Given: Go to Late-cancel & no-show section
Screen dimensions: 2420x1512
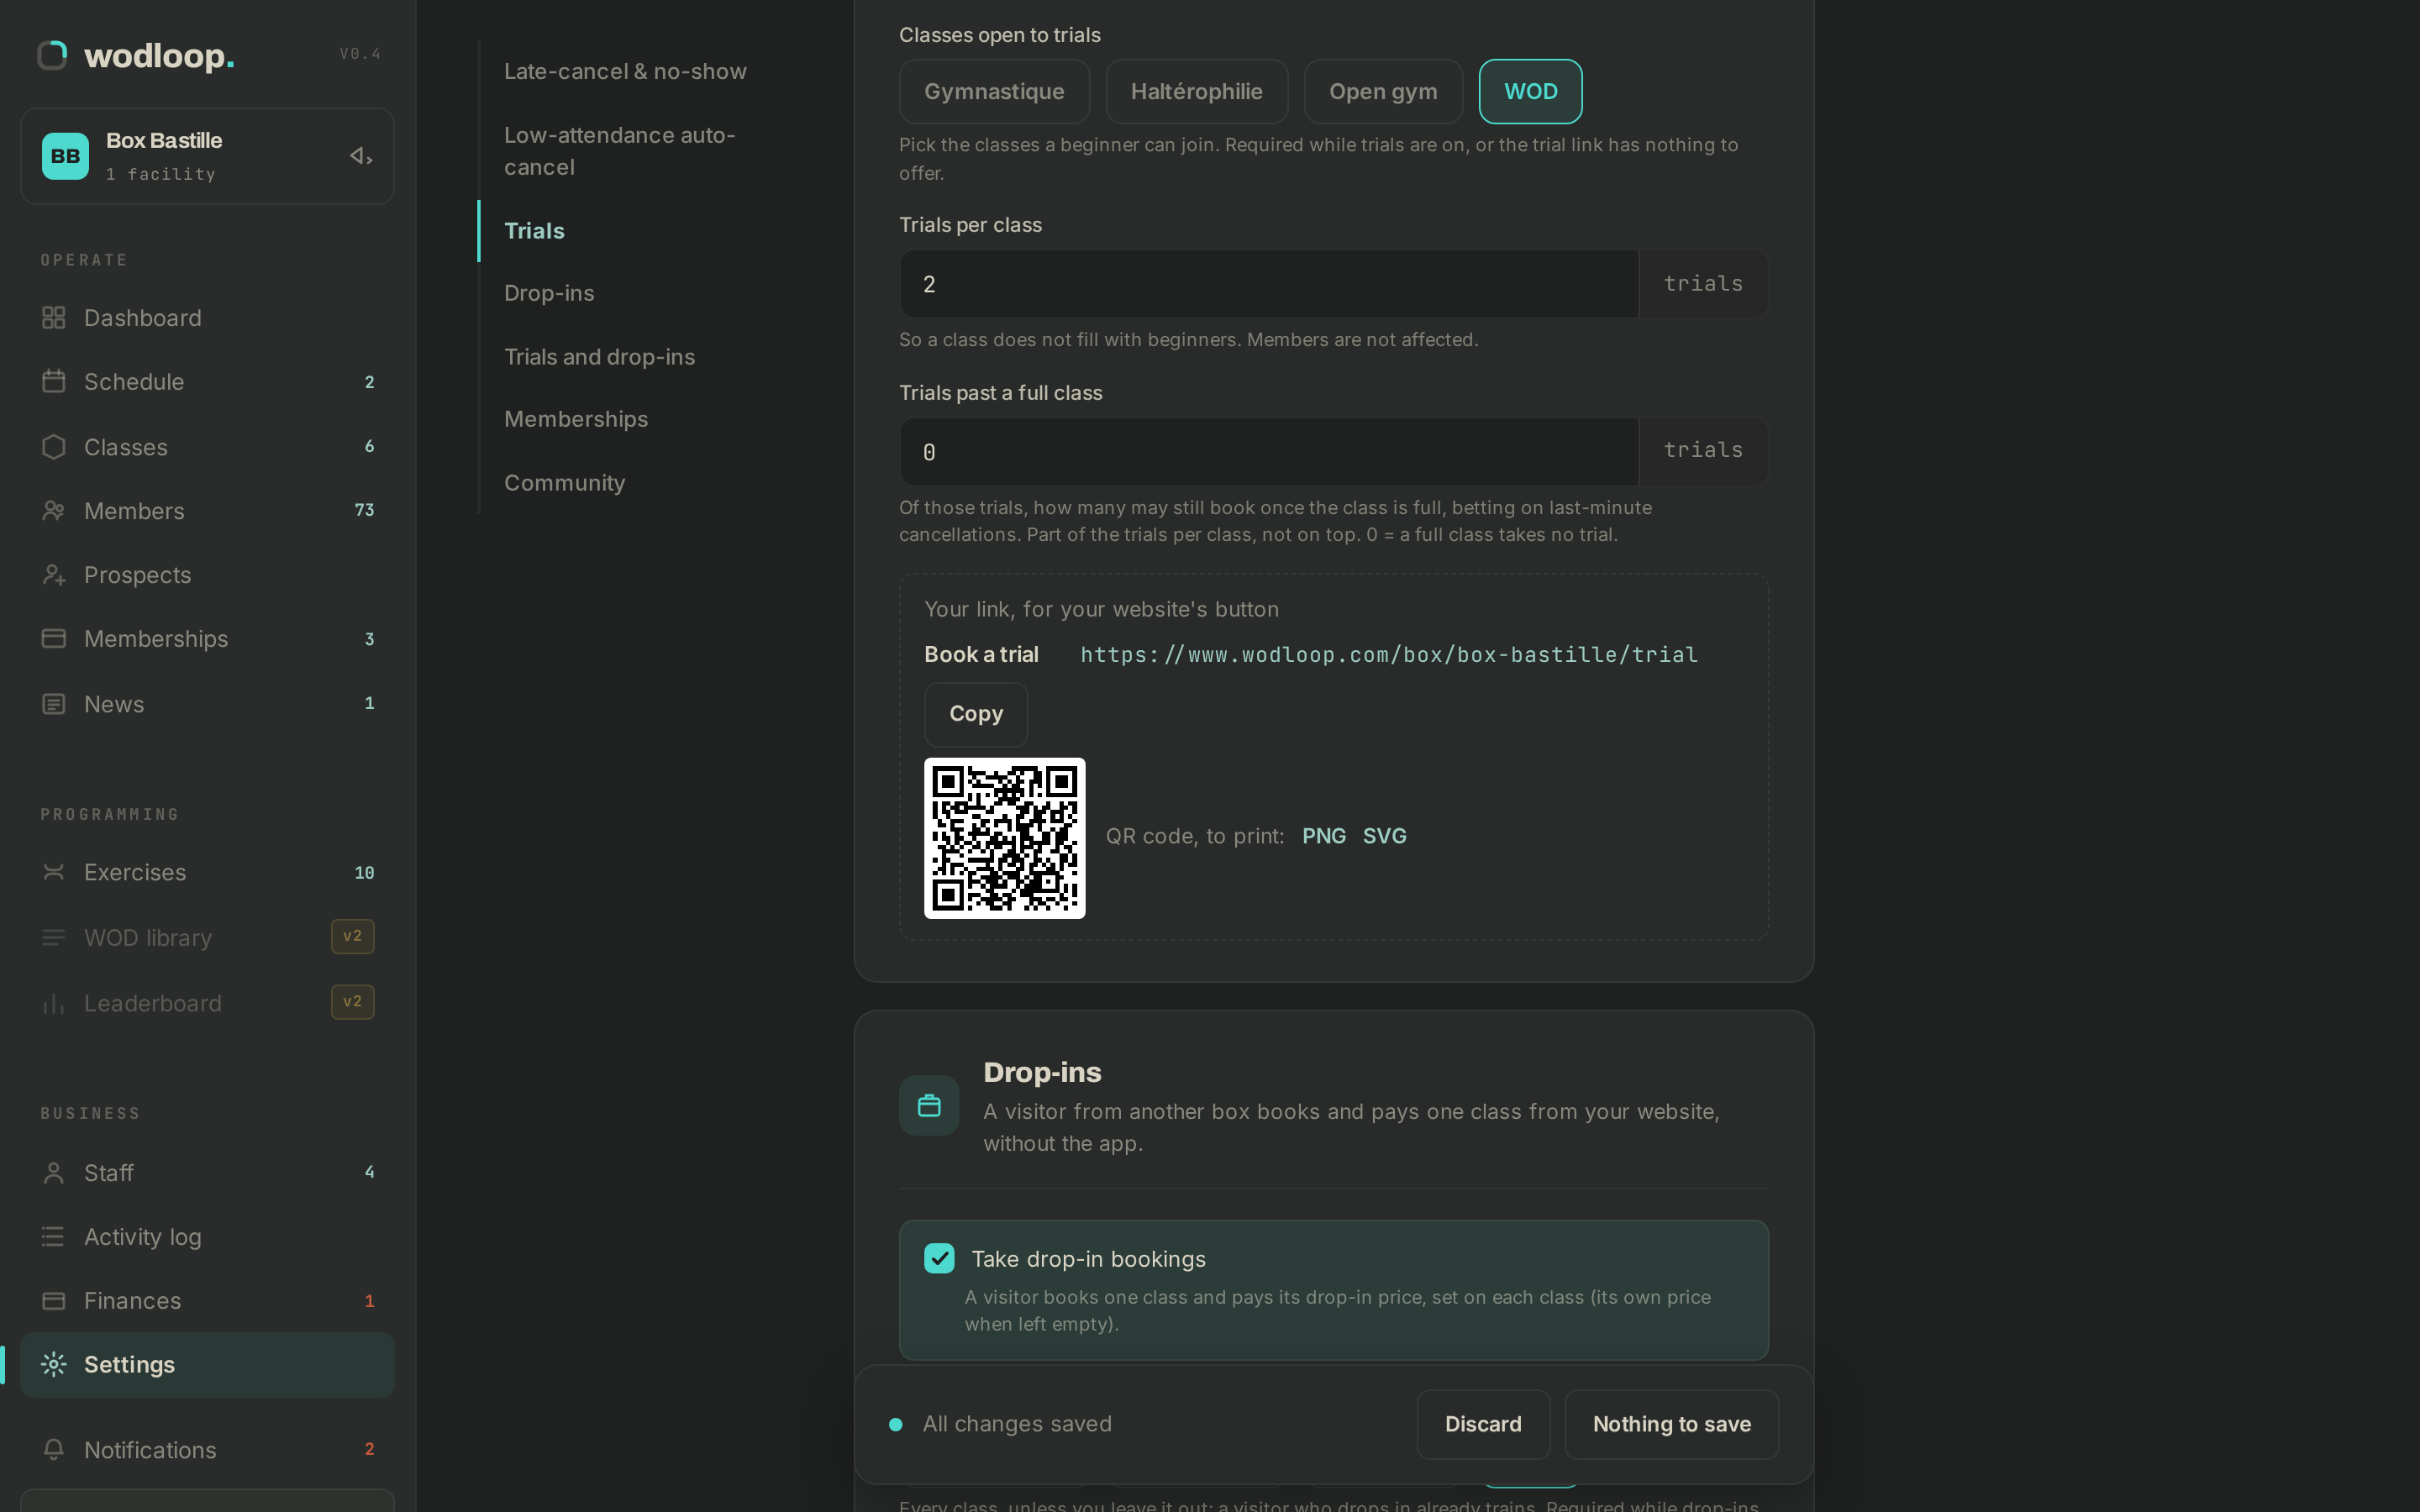Looking at the screenshot, I should (x=625, y=71).
